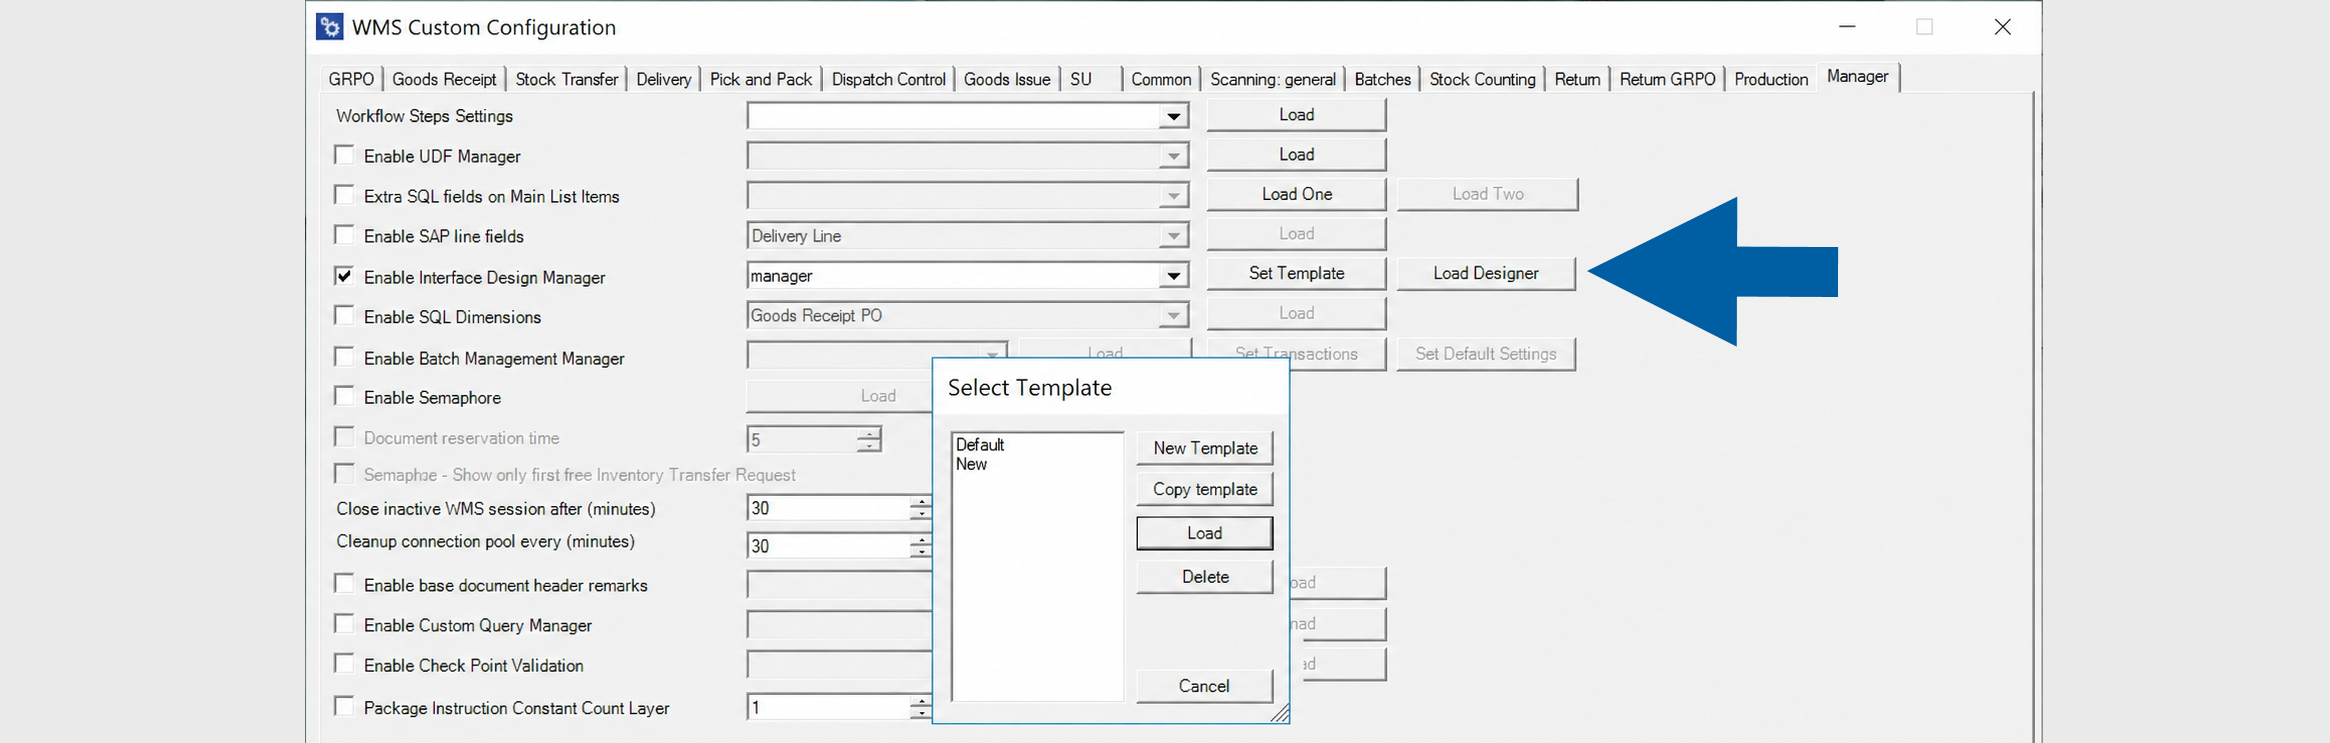
Task: Click the WMS Custom Configuration app icon
Action: coord(330,27)
